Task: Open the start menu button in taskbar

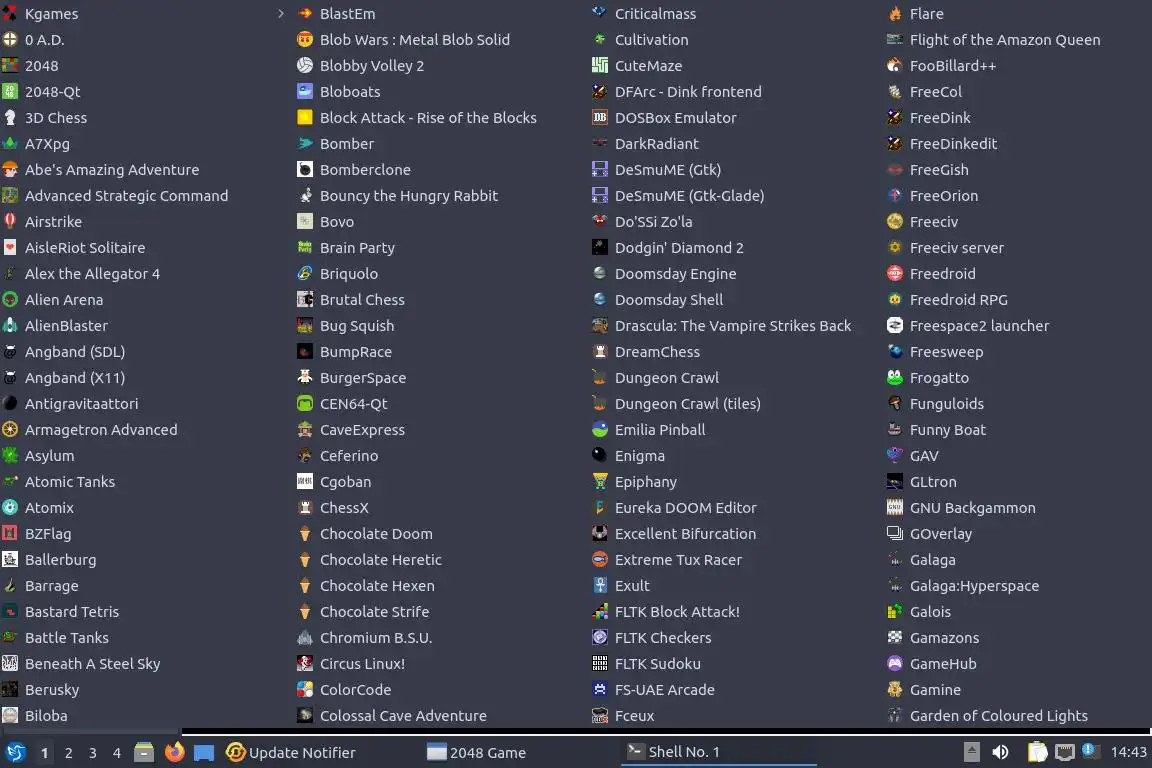Action: [15, 752]
